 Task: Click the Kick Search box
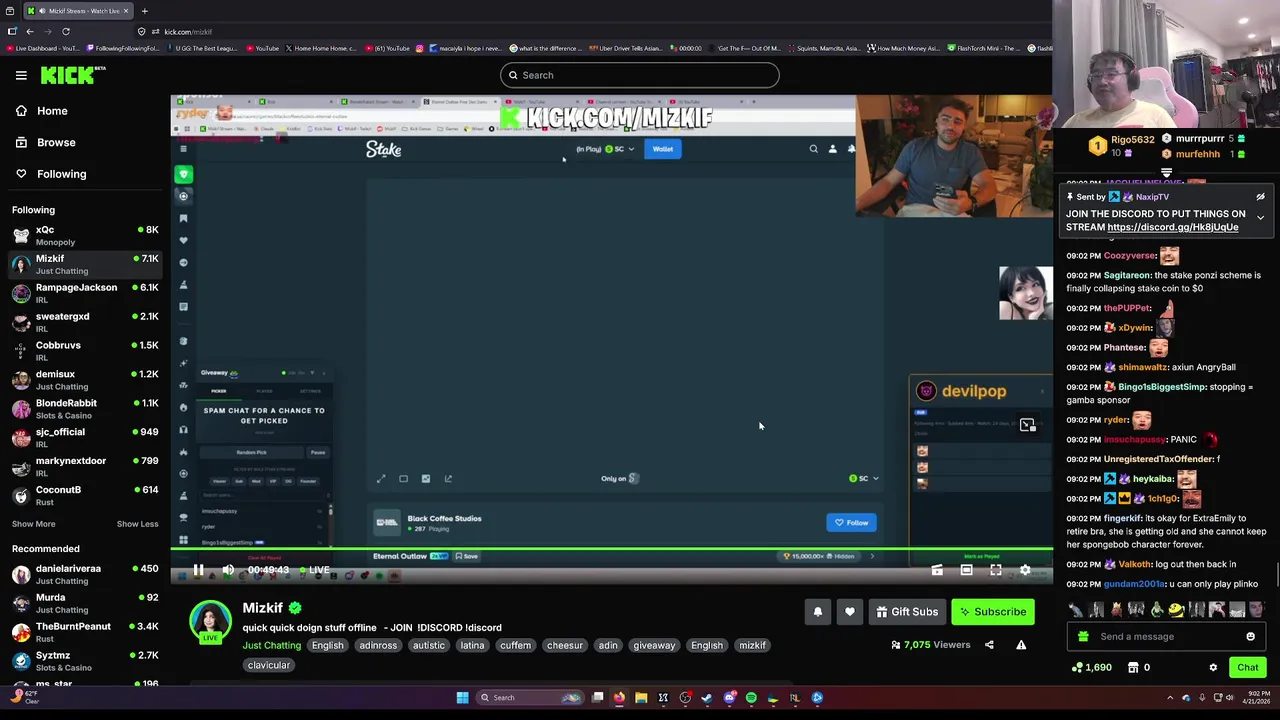[639, 75]
